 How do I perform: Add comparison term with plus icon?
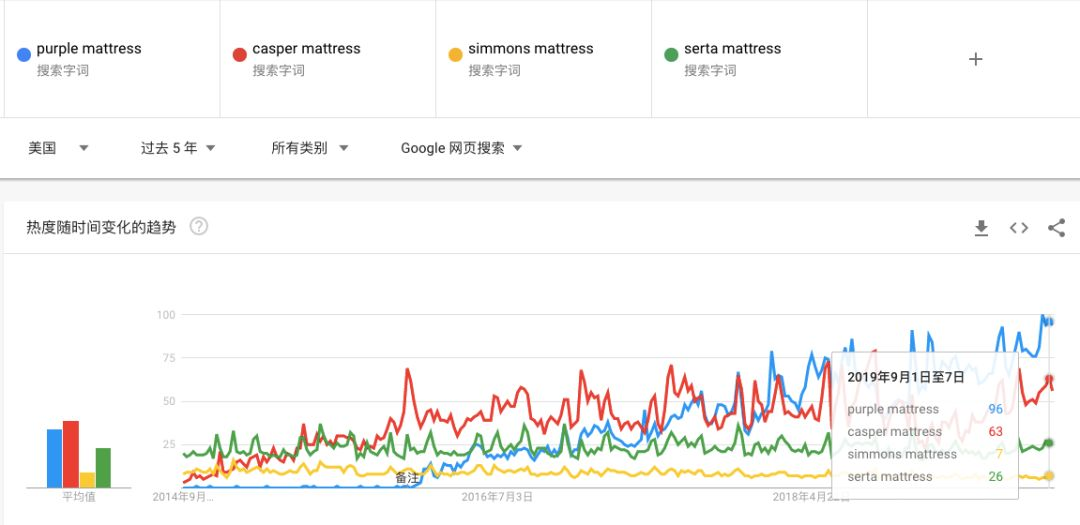click(975, 59)
